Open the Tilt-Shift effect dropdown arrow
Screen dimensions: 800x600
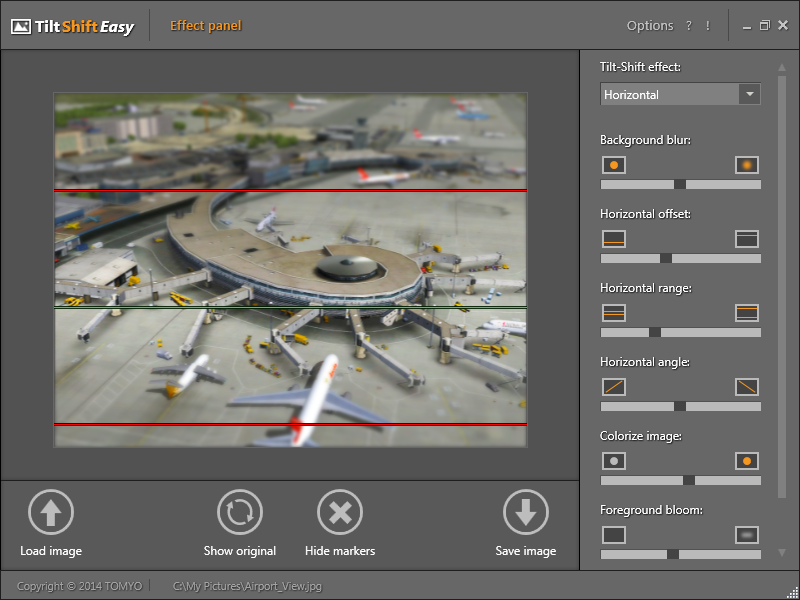[x=749, y=95]
